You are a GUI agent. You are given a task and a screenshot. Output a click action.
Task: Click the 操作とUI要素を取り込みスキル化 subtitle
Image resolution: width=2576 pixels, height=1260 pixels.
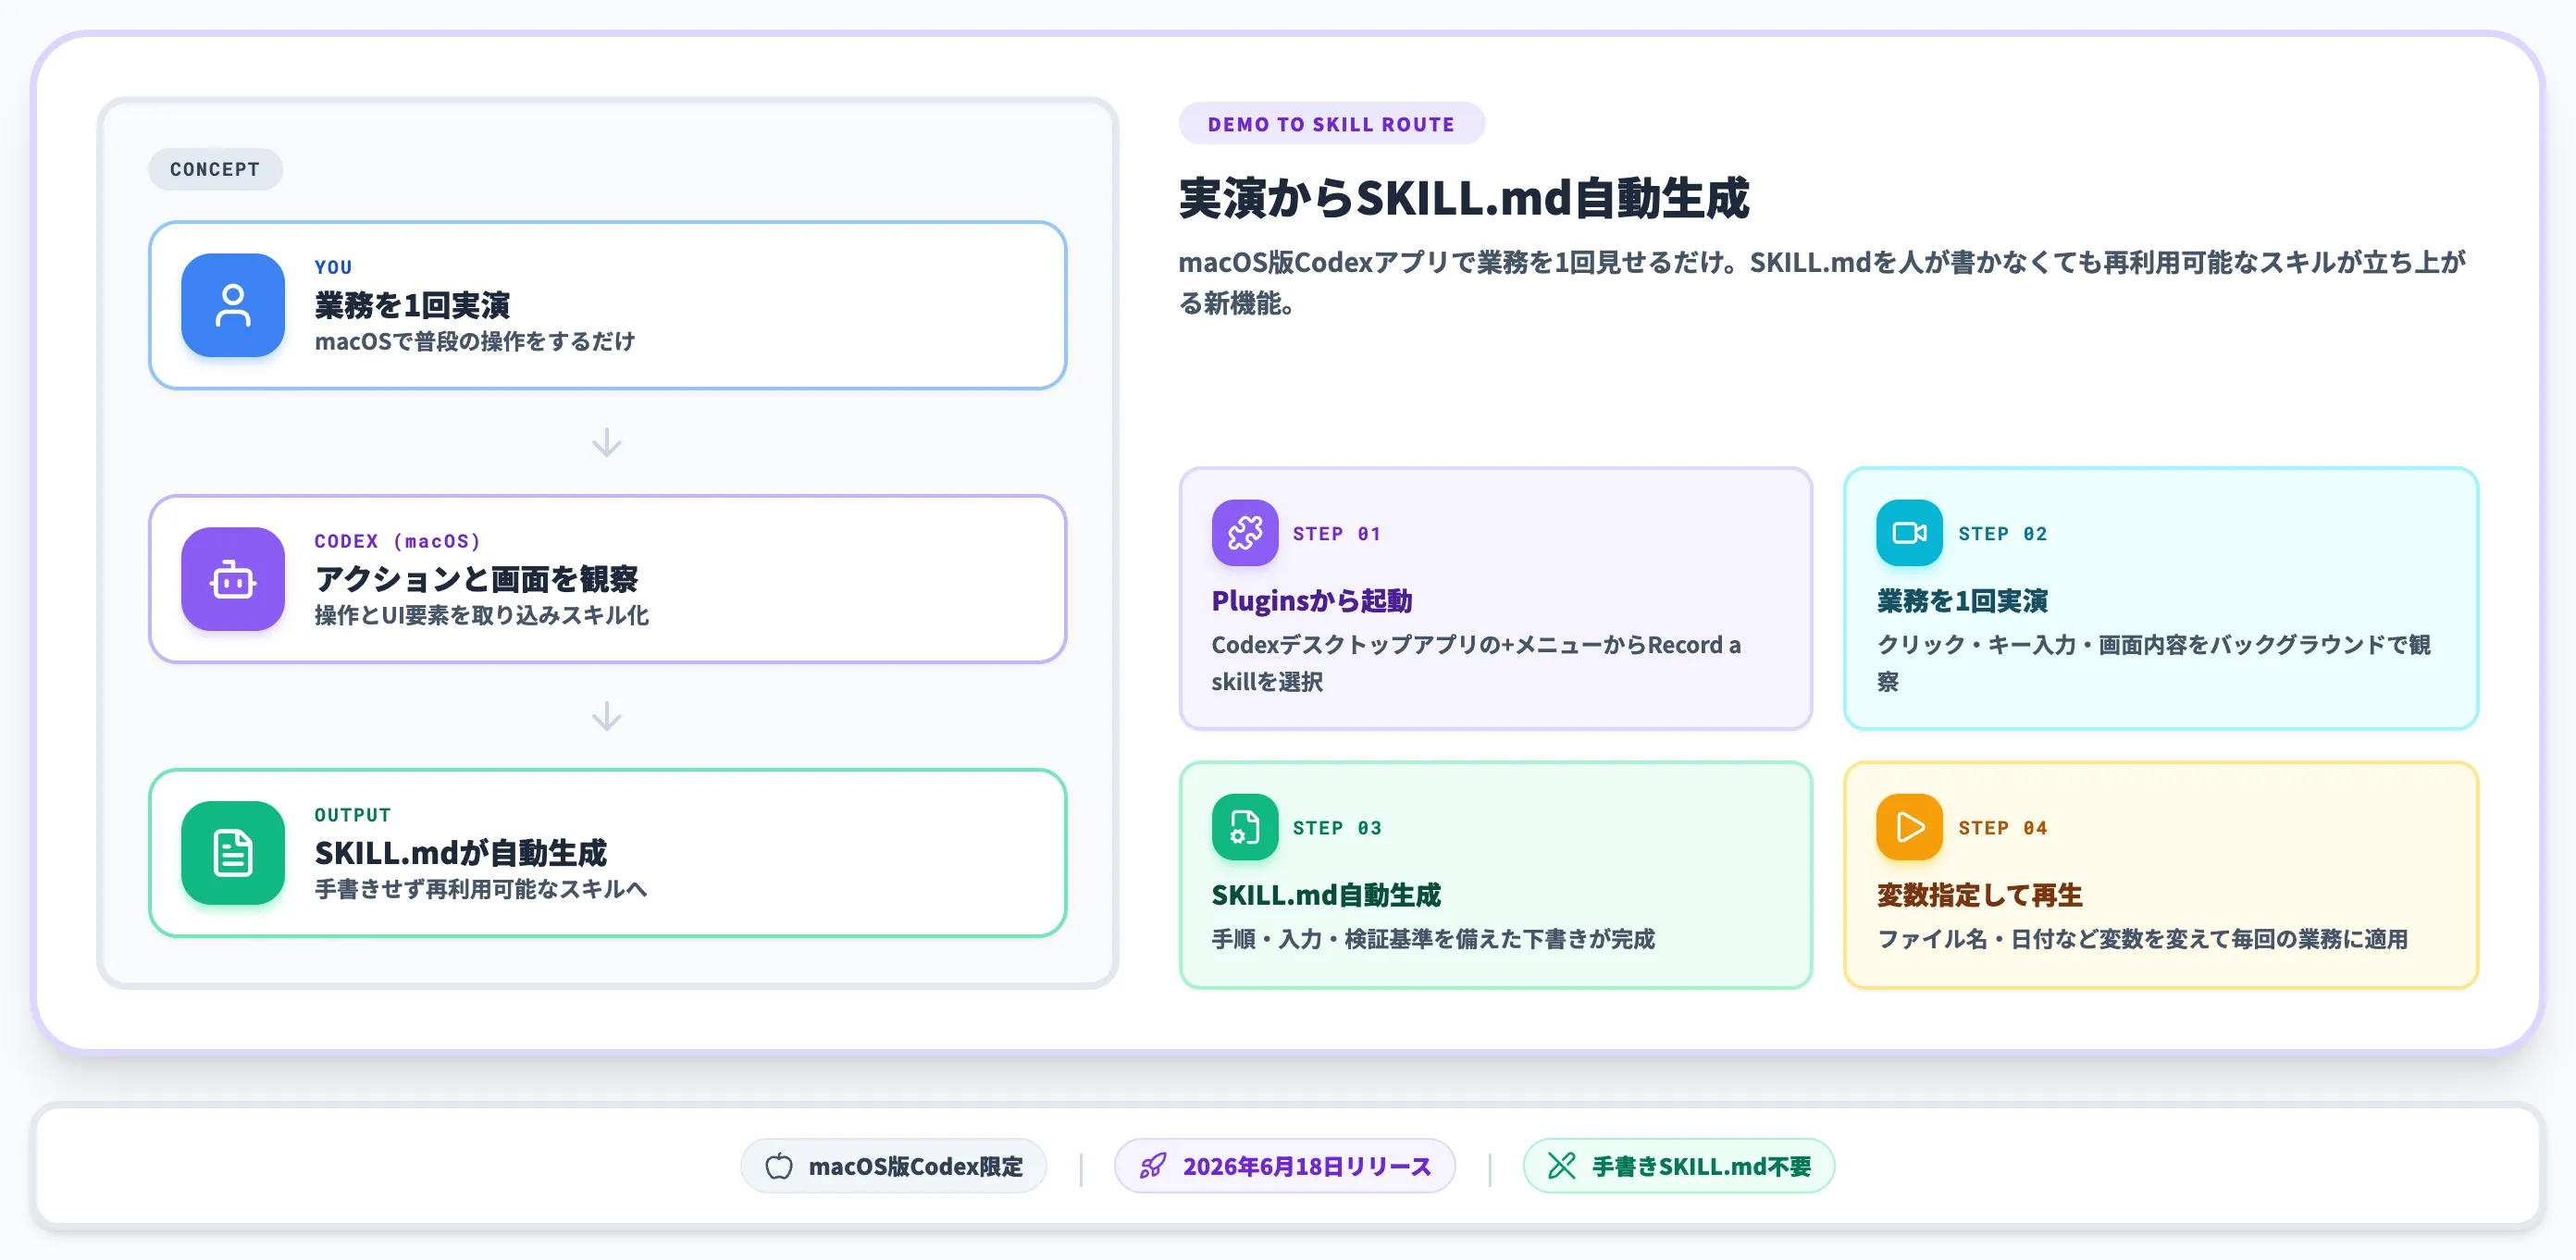tap(481, 615)
